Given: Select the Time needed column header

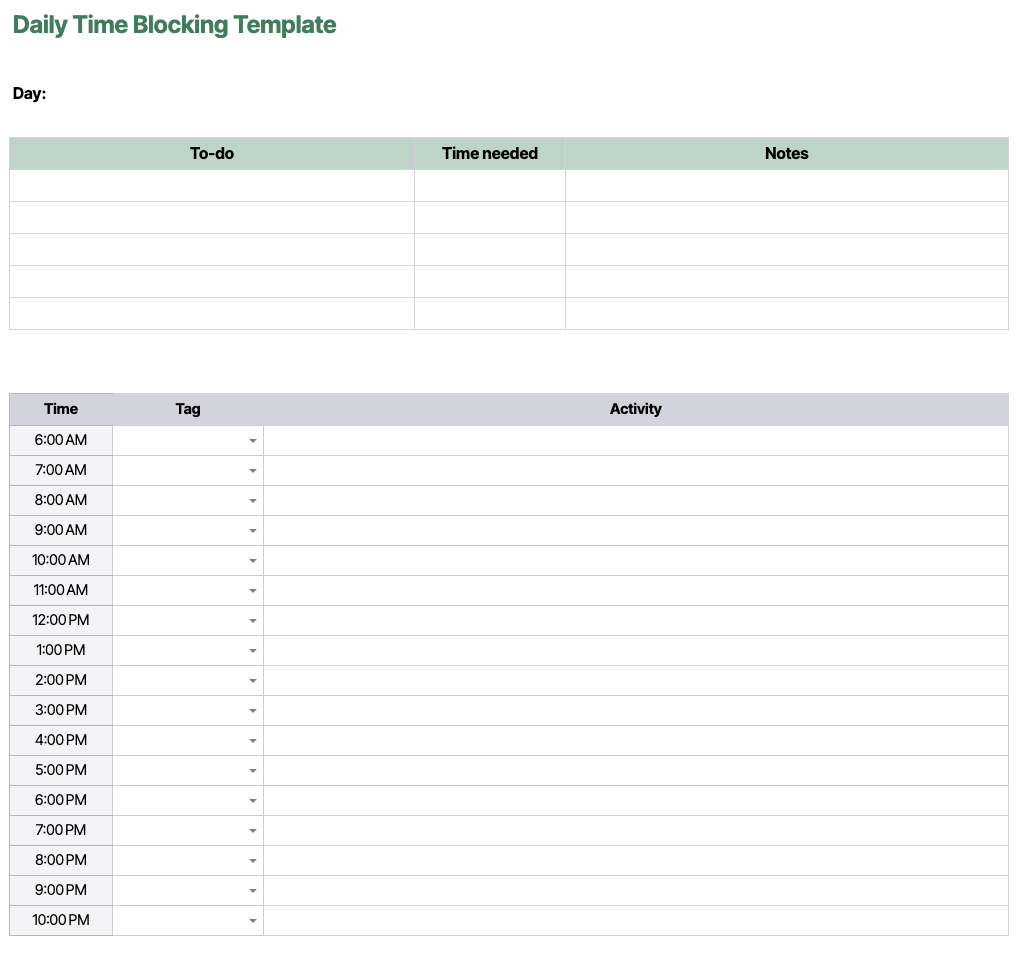Looking at the screenshot, I should 489,153.
